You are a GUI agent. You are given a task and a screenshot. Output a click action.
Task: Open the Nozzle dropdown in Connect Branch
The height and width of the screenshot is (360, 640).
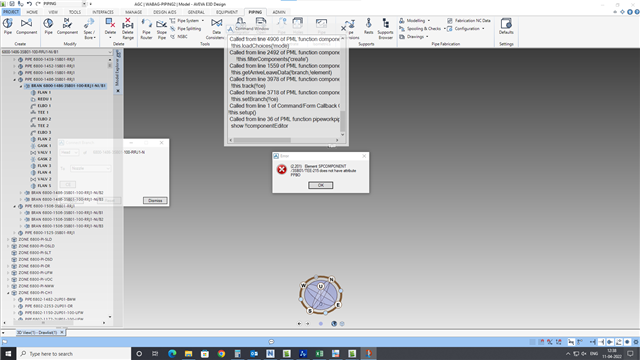(x=90, y=168)
